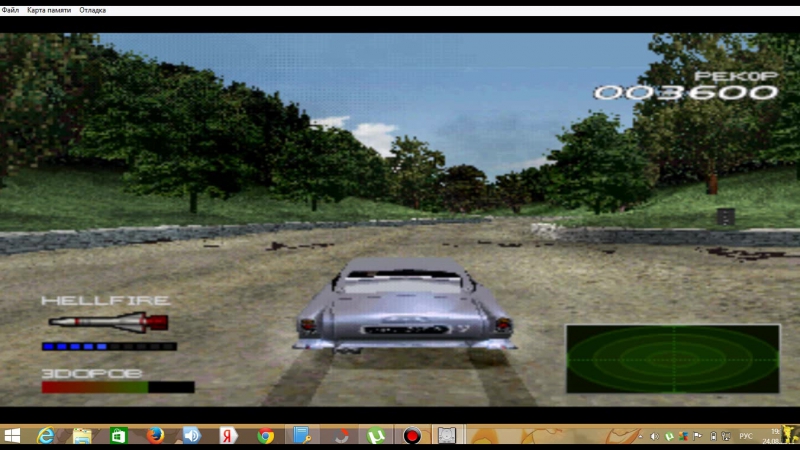Launch Firefox from the taskbar

pyautogui.click(x=155, y=436)
